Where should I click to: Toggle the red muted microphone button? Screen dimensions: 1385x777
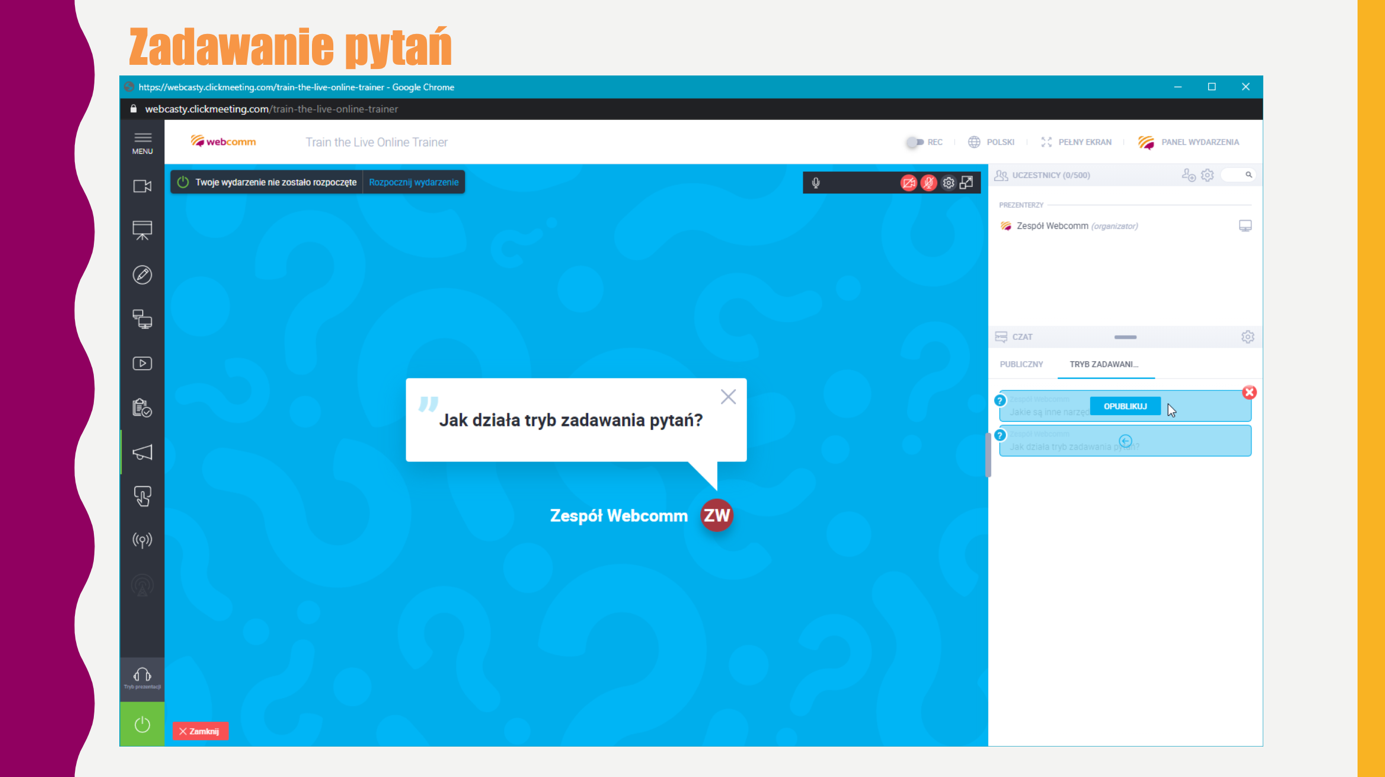(929, 183)
